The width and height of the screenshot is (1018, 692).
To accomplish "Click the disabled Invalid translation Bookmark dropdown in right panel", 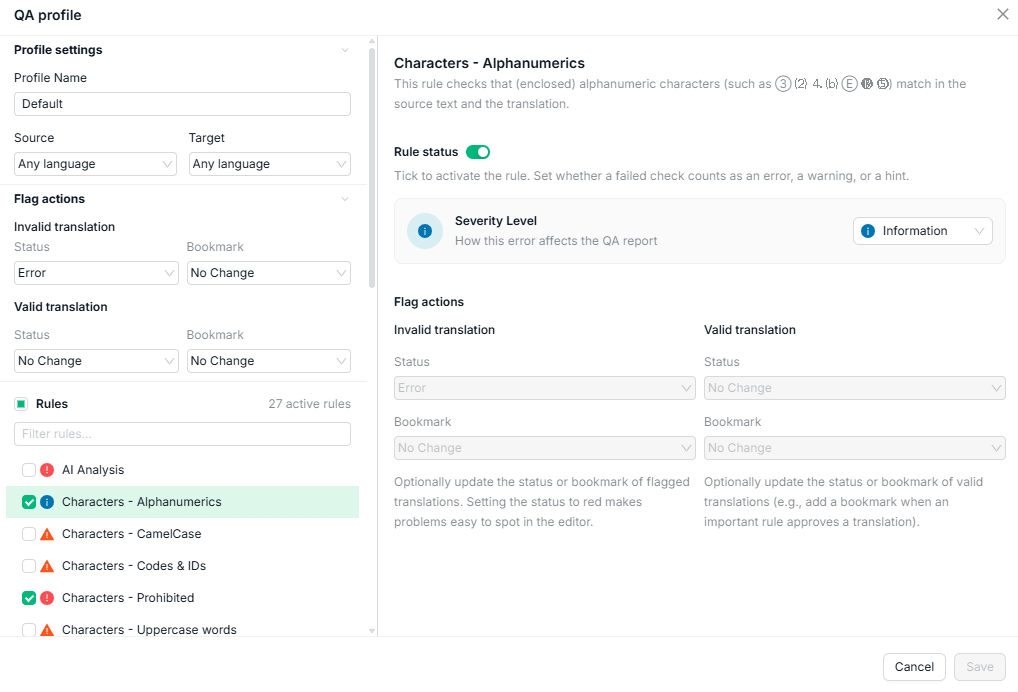I will click(x=545, y=448).
